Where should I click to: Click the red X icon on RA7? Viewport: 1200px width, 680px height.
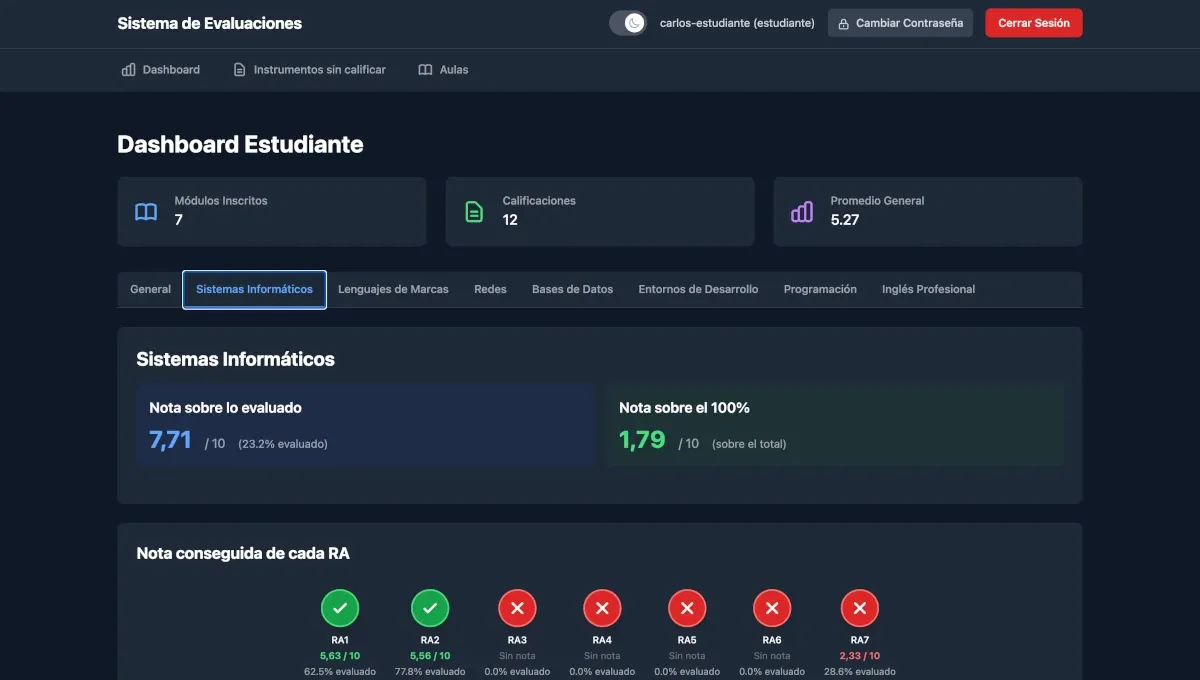point(859,607)
